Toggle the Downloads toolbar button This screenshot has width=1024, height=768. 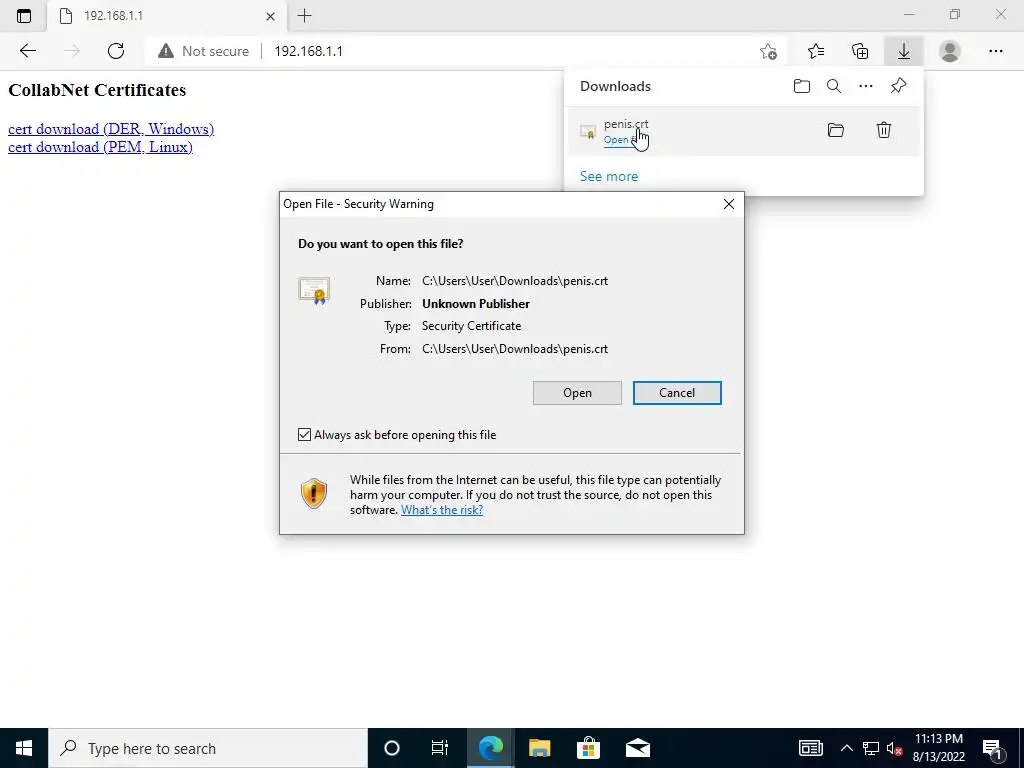point(904,51)
